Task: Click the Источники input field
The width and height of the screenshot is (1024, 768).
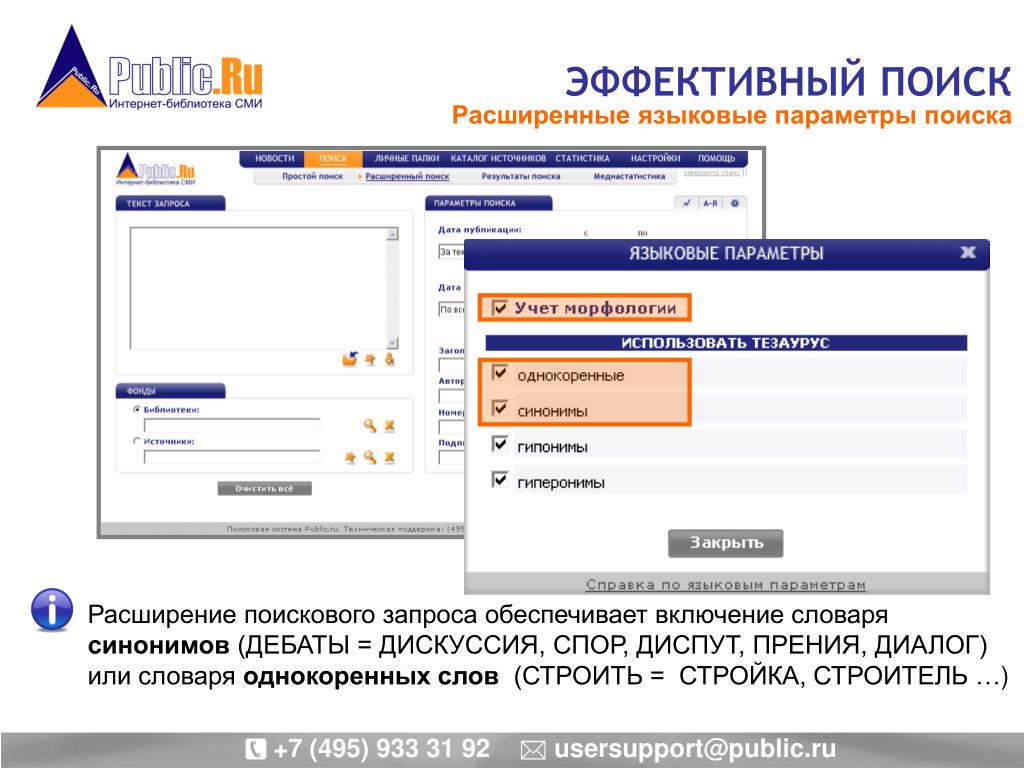Action: pyautogui.click(x=232, y=457)
